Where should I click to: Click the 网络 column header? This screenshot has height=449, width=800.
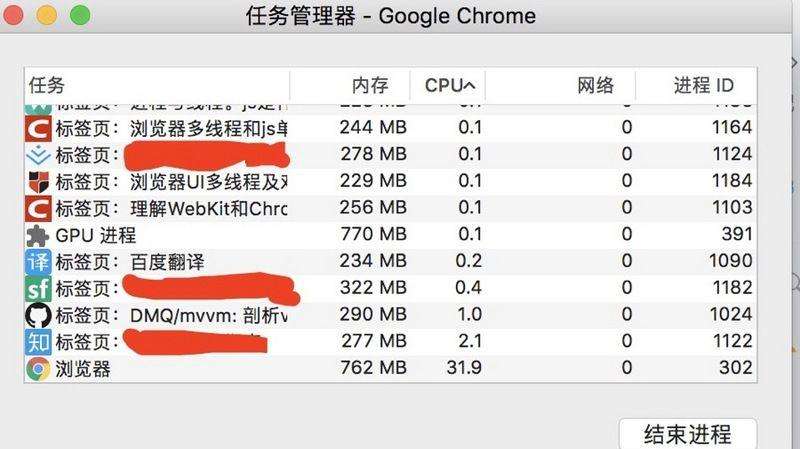(595, 85)
